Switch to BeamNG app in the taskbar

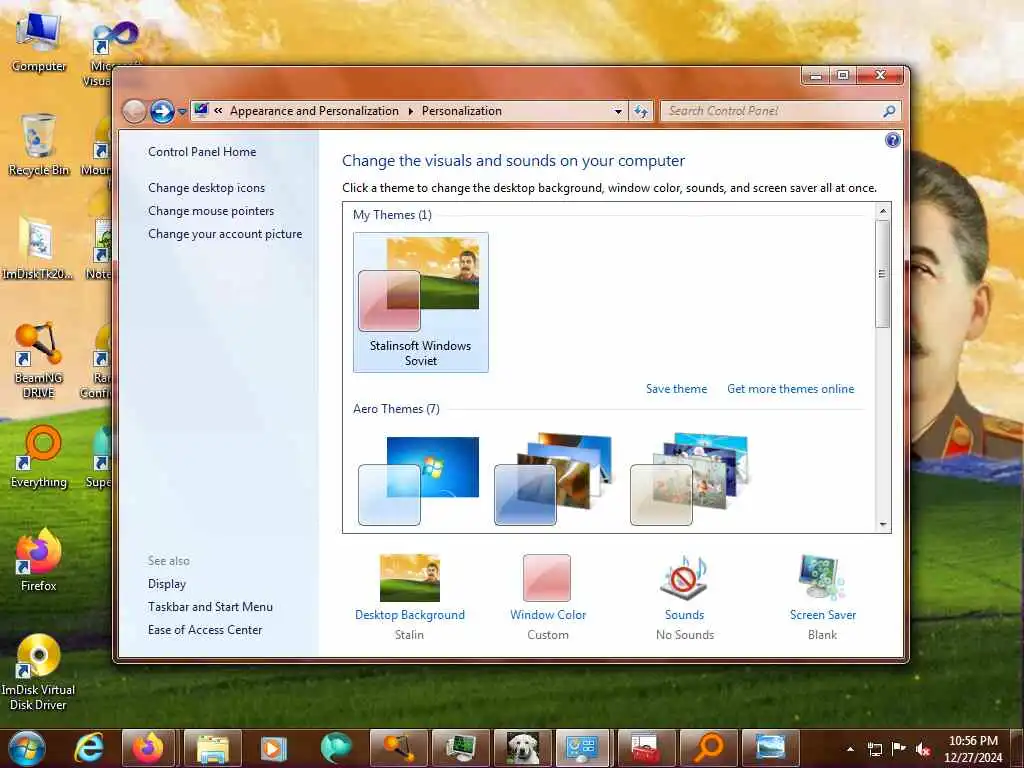point(398,748)
